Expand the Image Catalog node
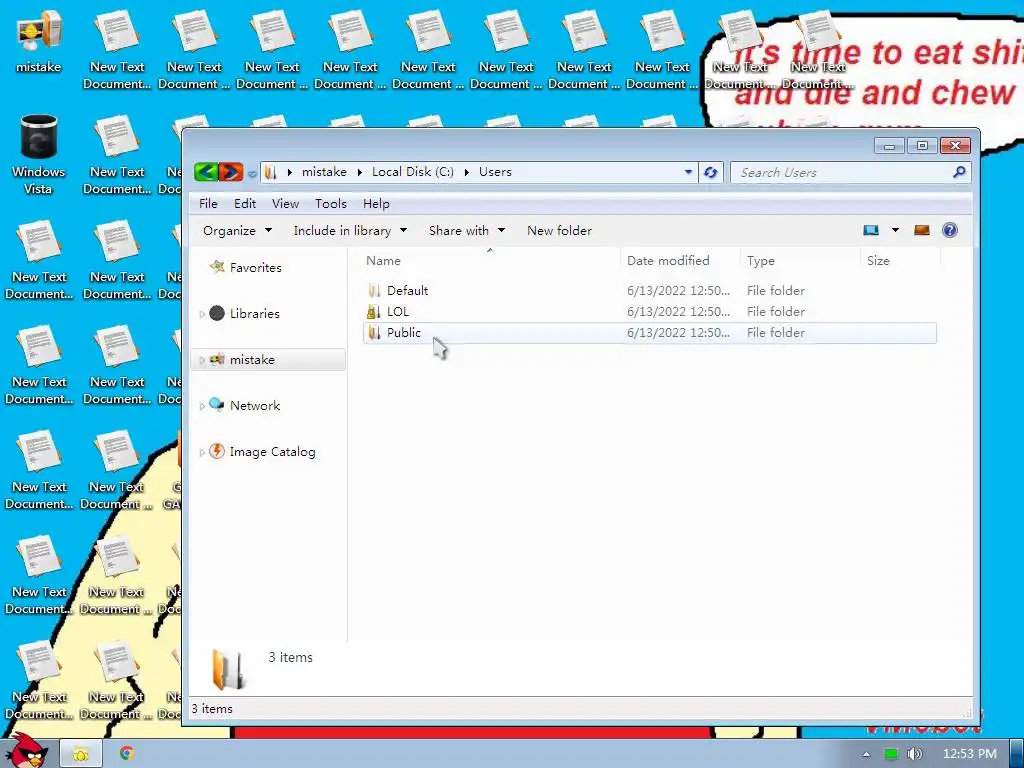 click(202, 453)
